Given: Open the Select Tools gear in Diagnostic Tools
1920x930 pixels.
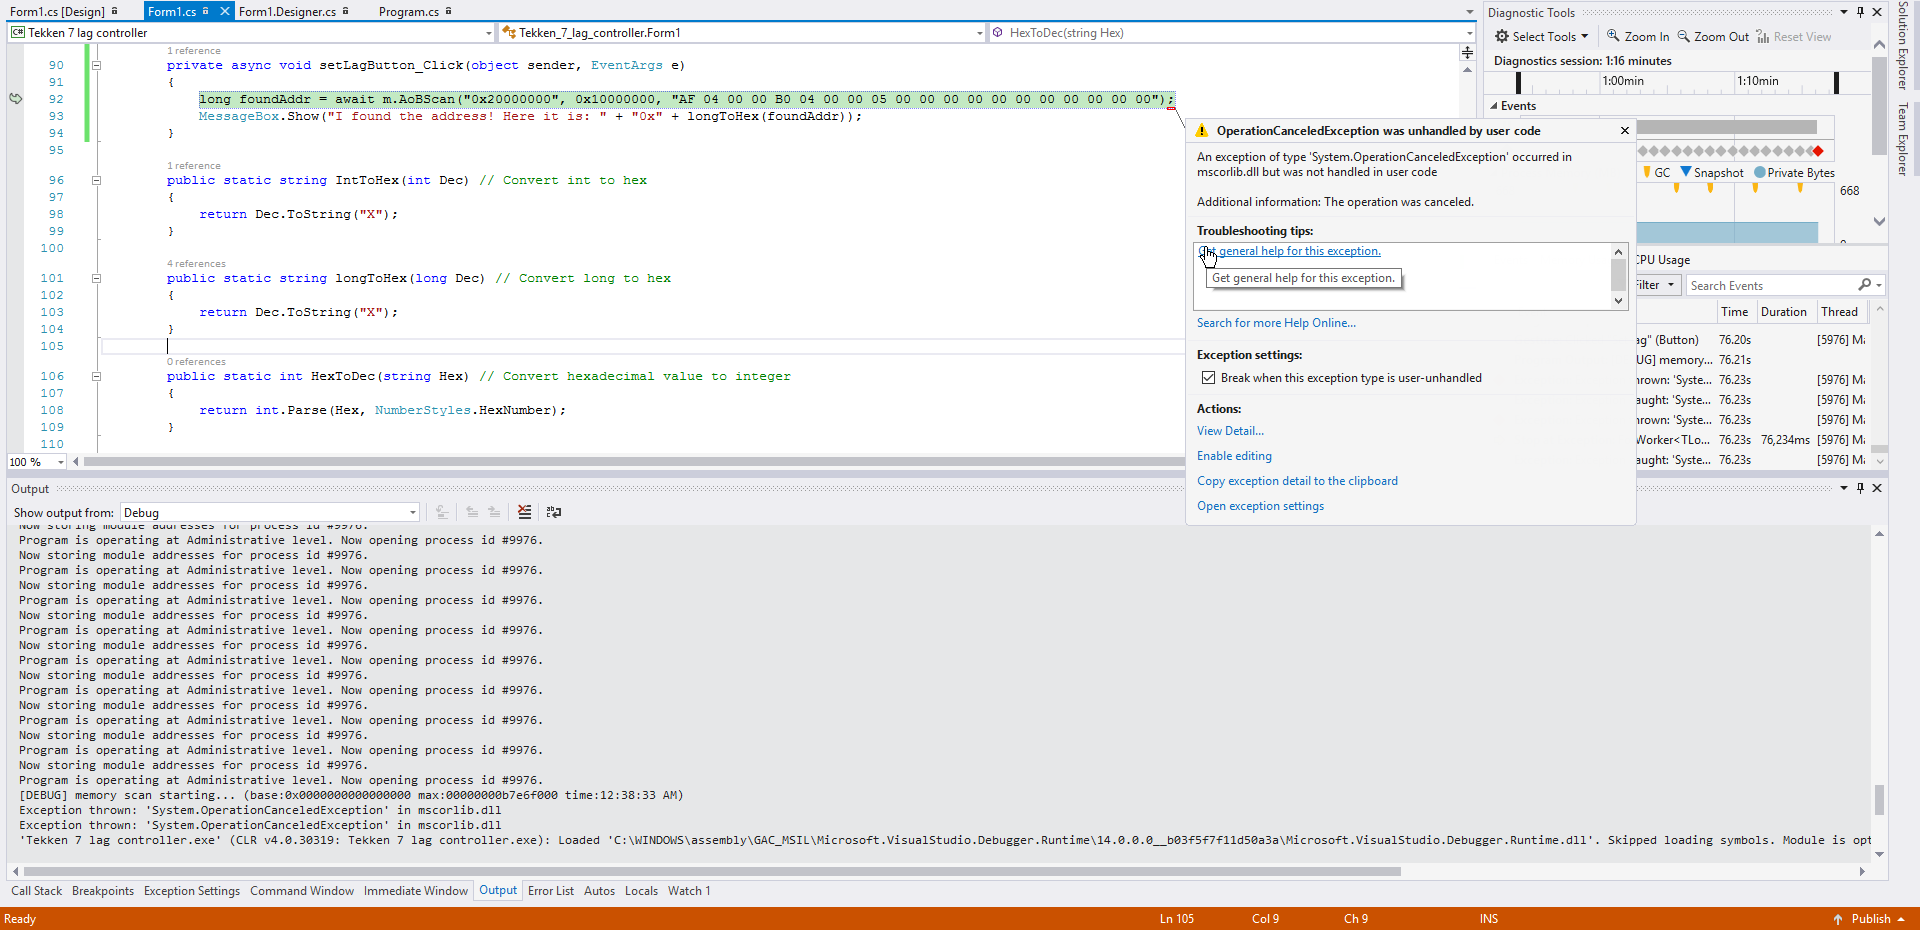Looking at the screenshot, I should 1540,36.
